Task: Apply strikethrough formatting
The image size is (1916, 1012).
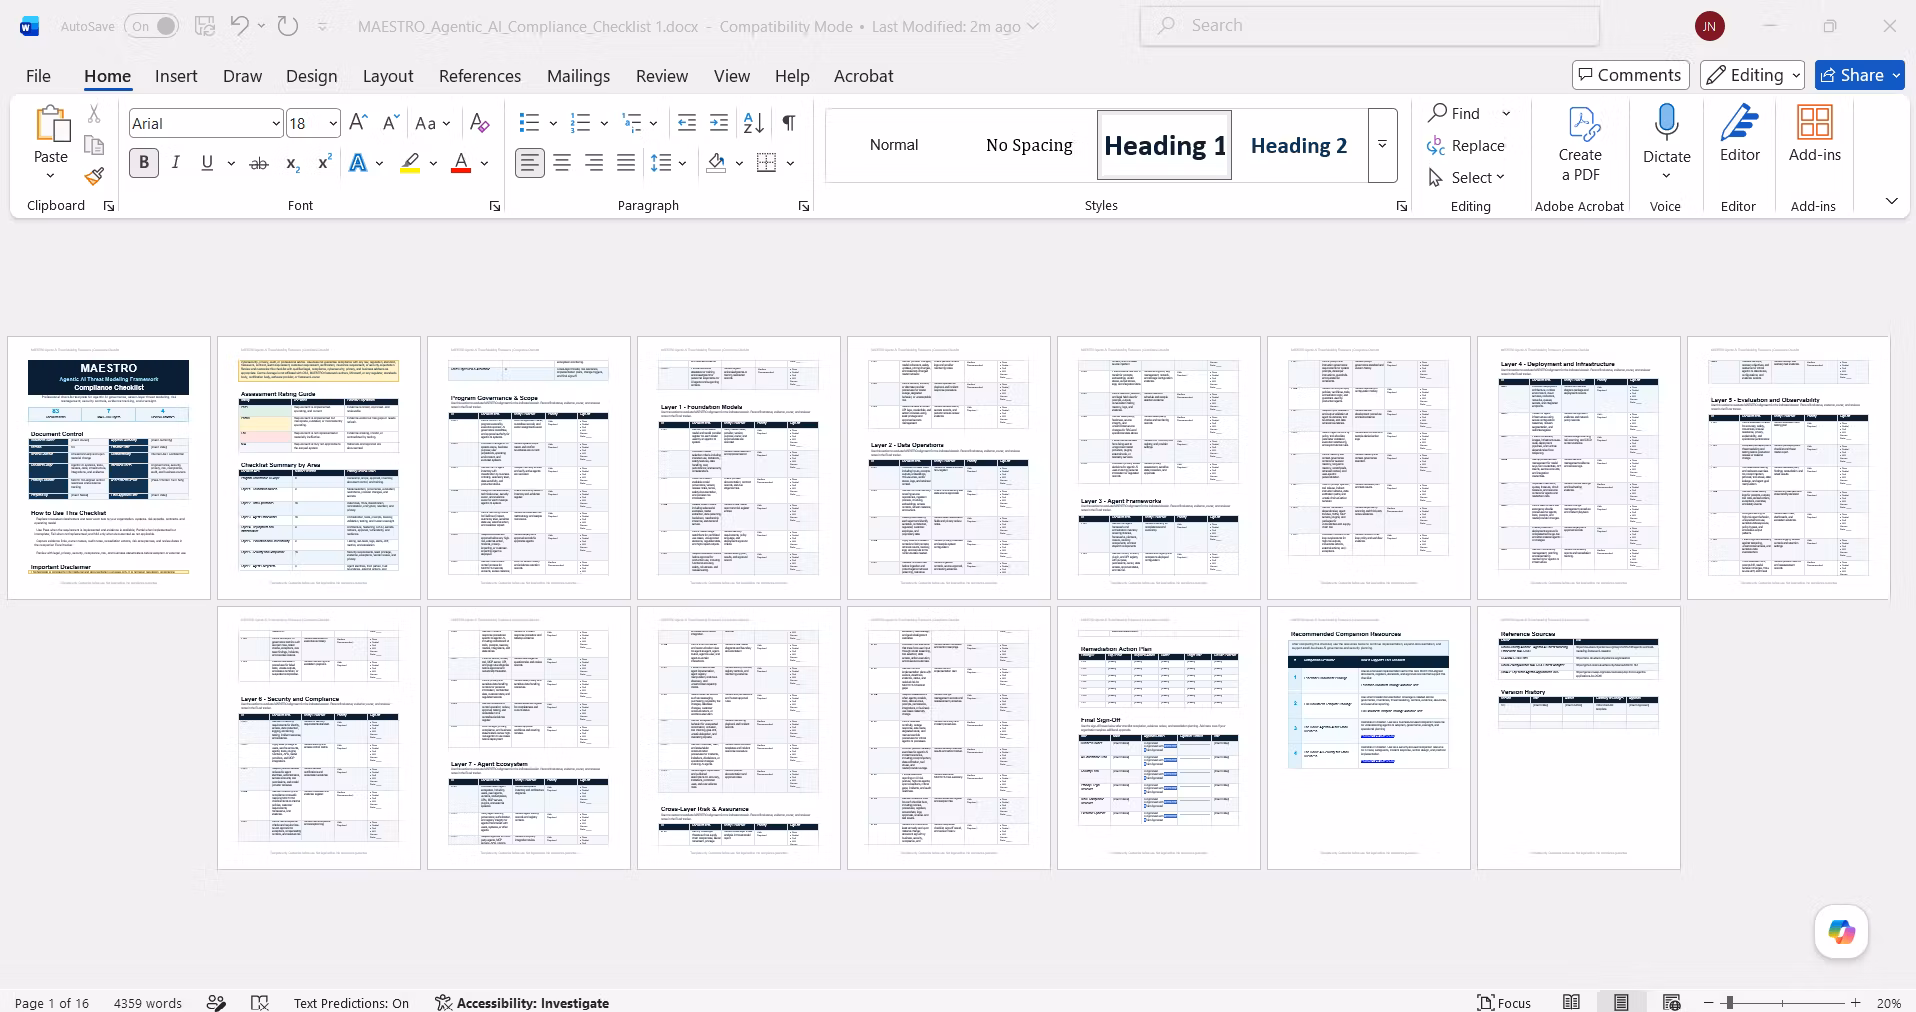Action: pyautogui.click(x=258, y=163)
